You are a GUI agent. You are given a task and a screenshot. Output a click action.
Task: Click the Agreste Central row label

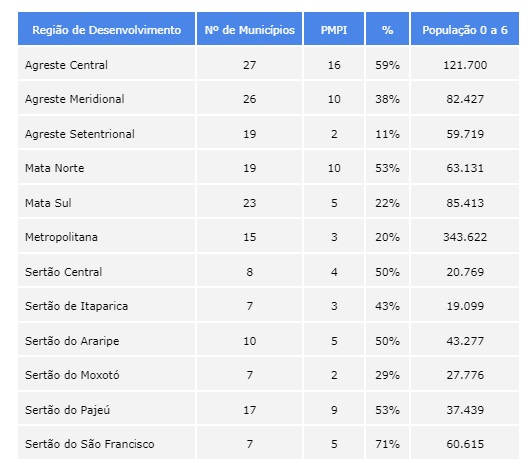(66, 65)
